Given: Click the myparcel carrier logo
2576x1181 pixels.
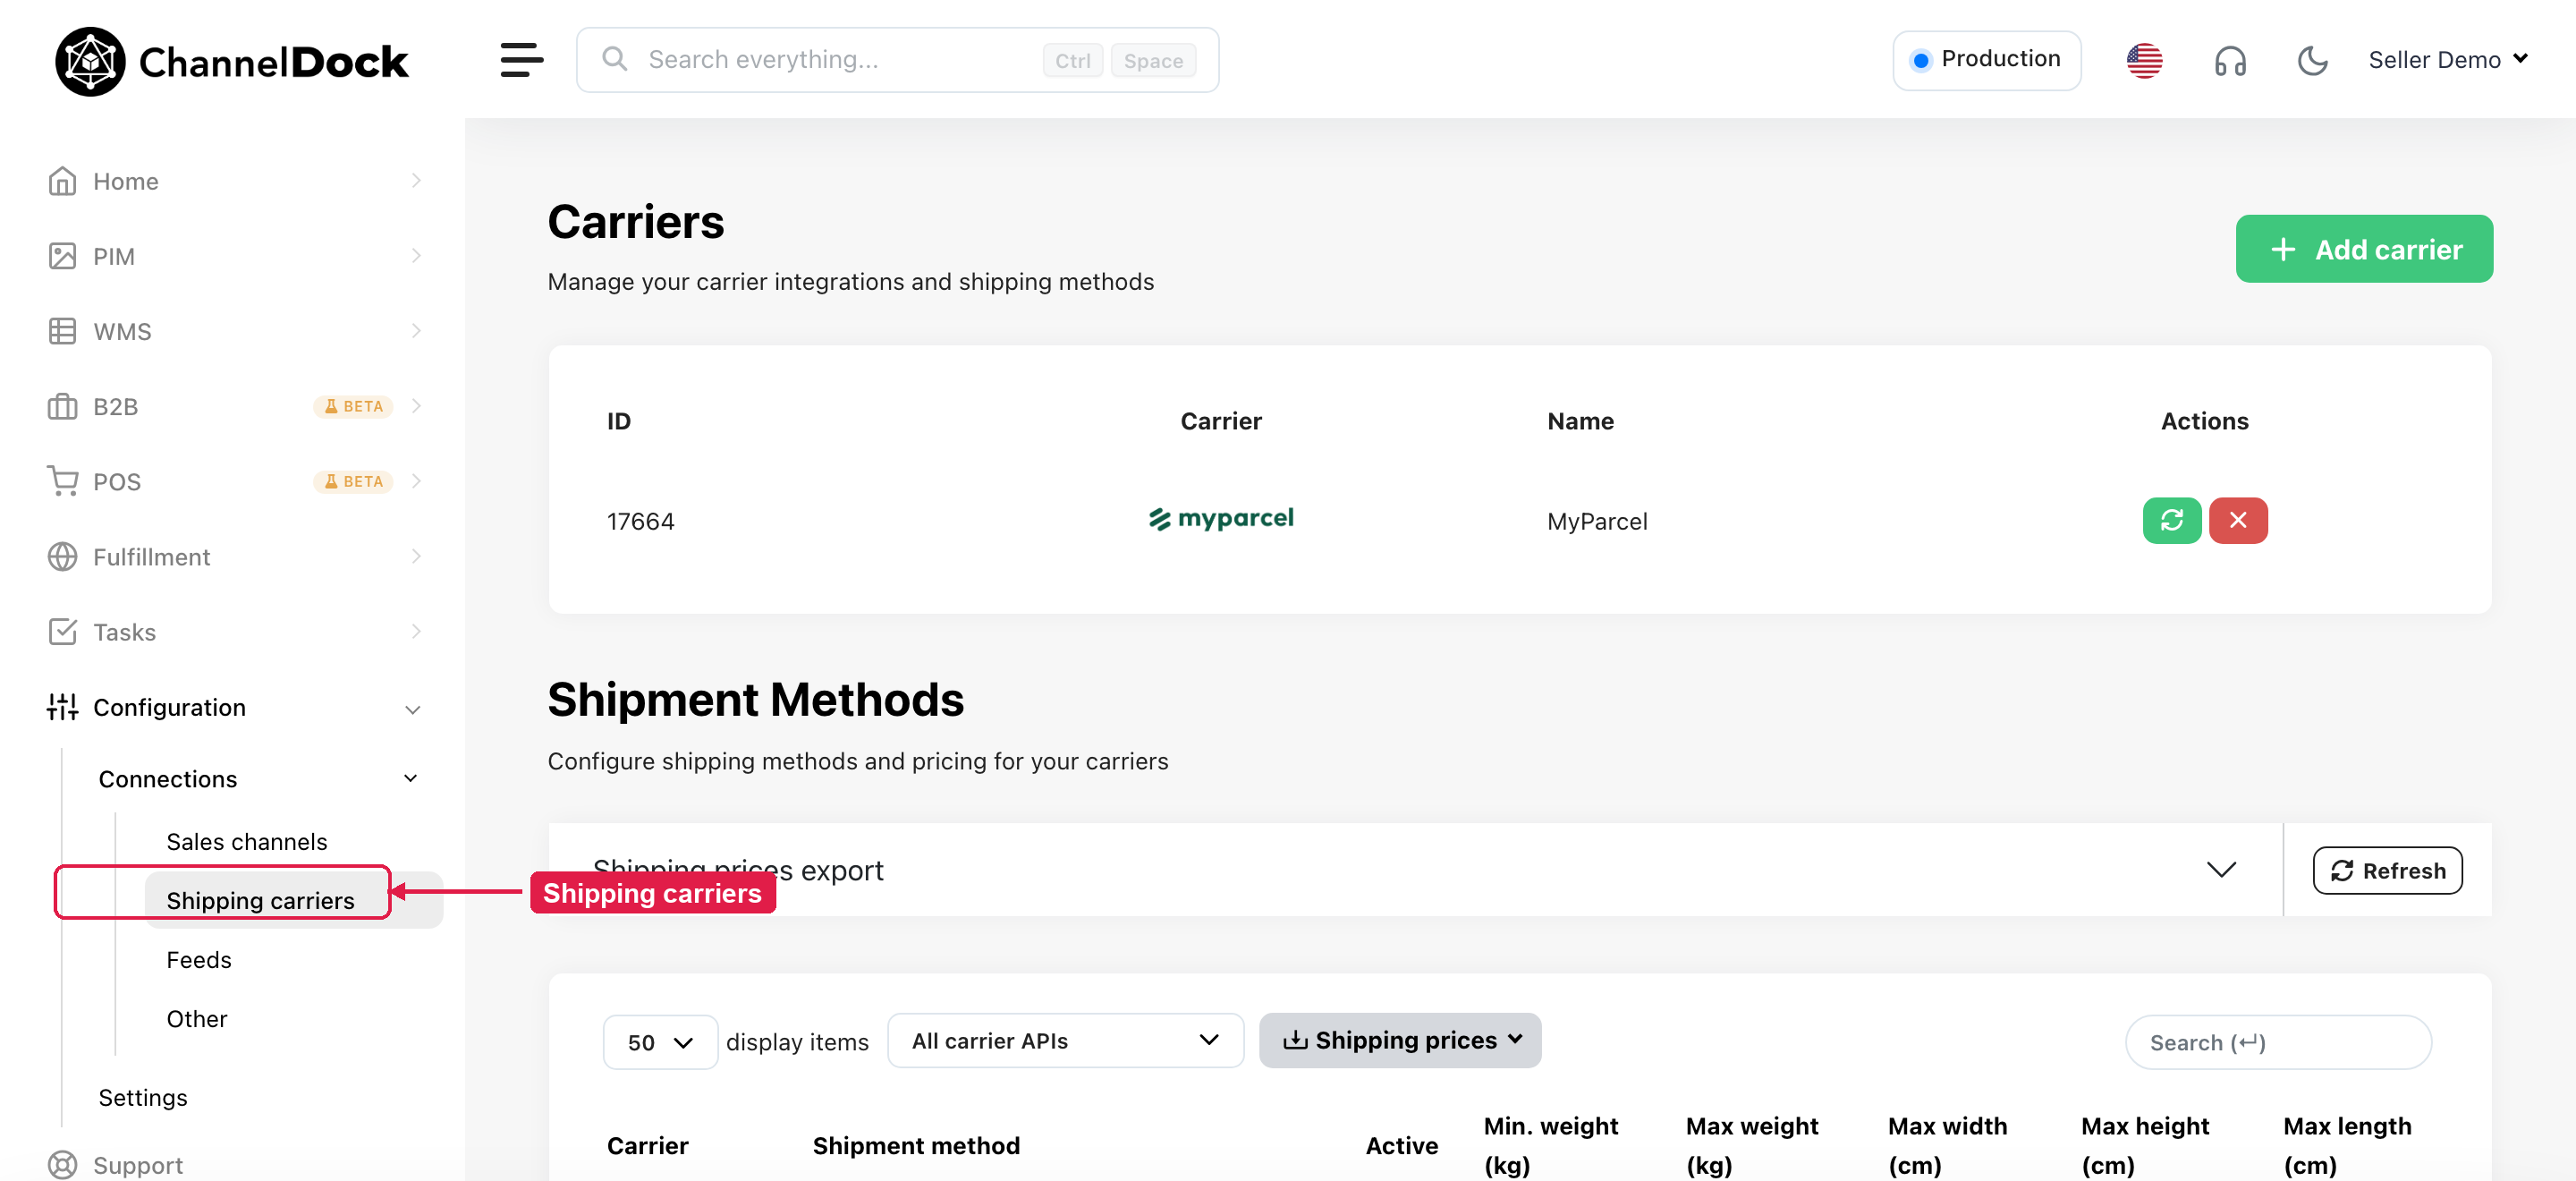Looking at the screenshot, I should [1221, 519].
